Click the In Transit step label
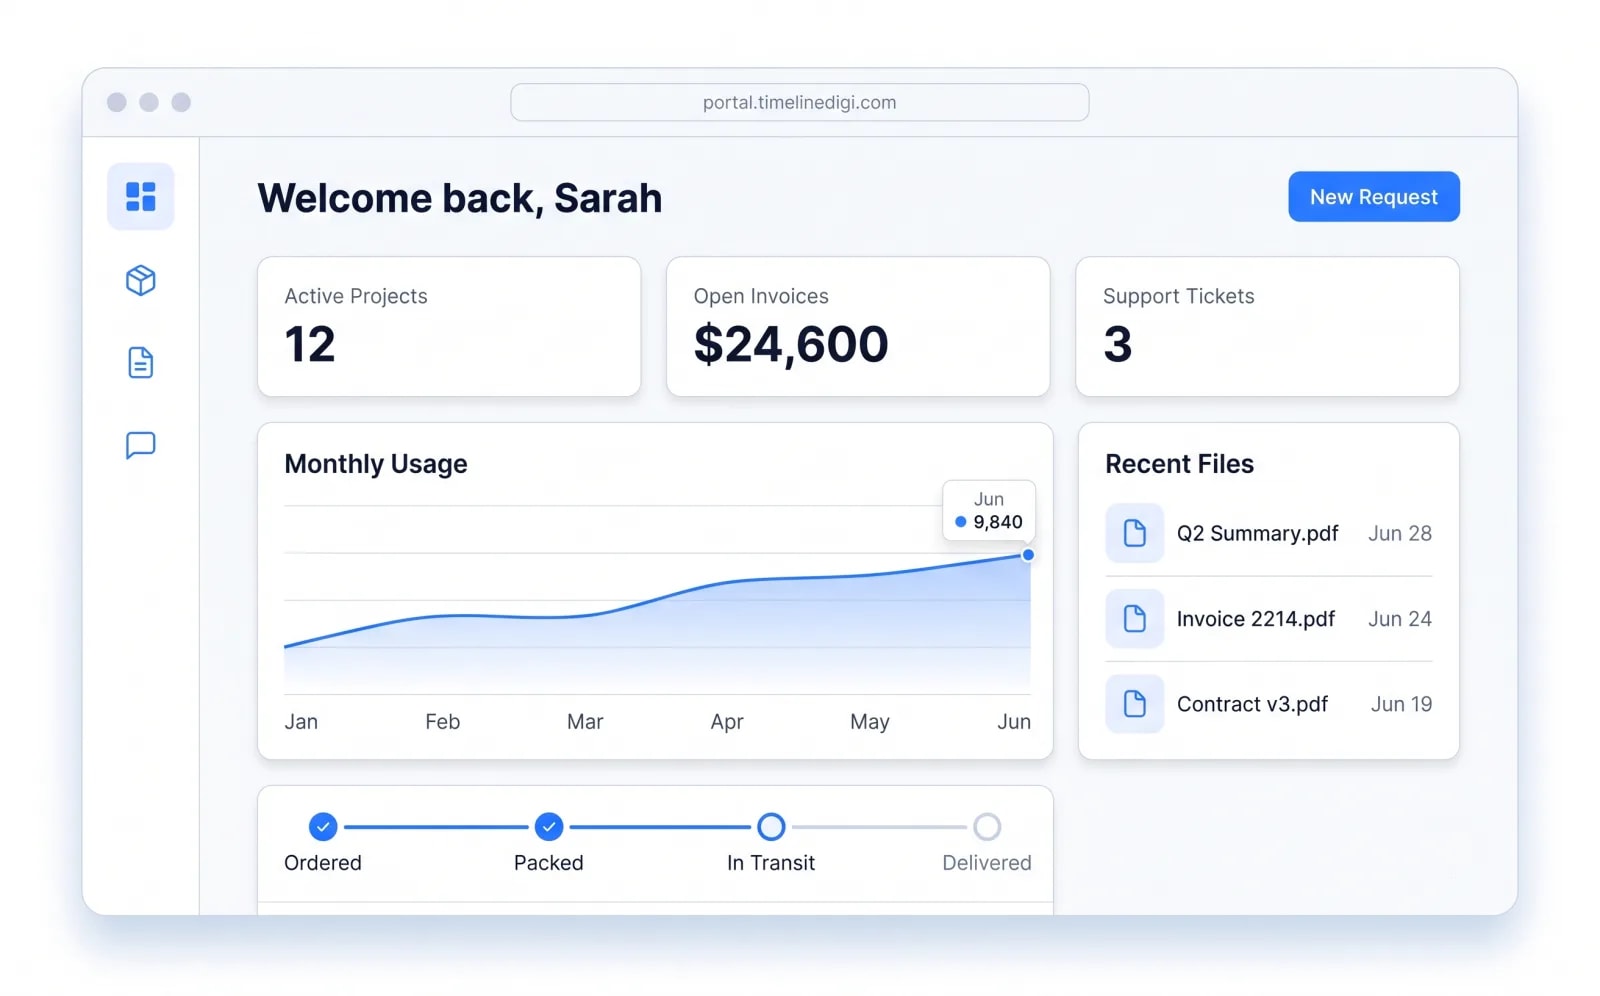1600x996 pixels. [771, 863]
